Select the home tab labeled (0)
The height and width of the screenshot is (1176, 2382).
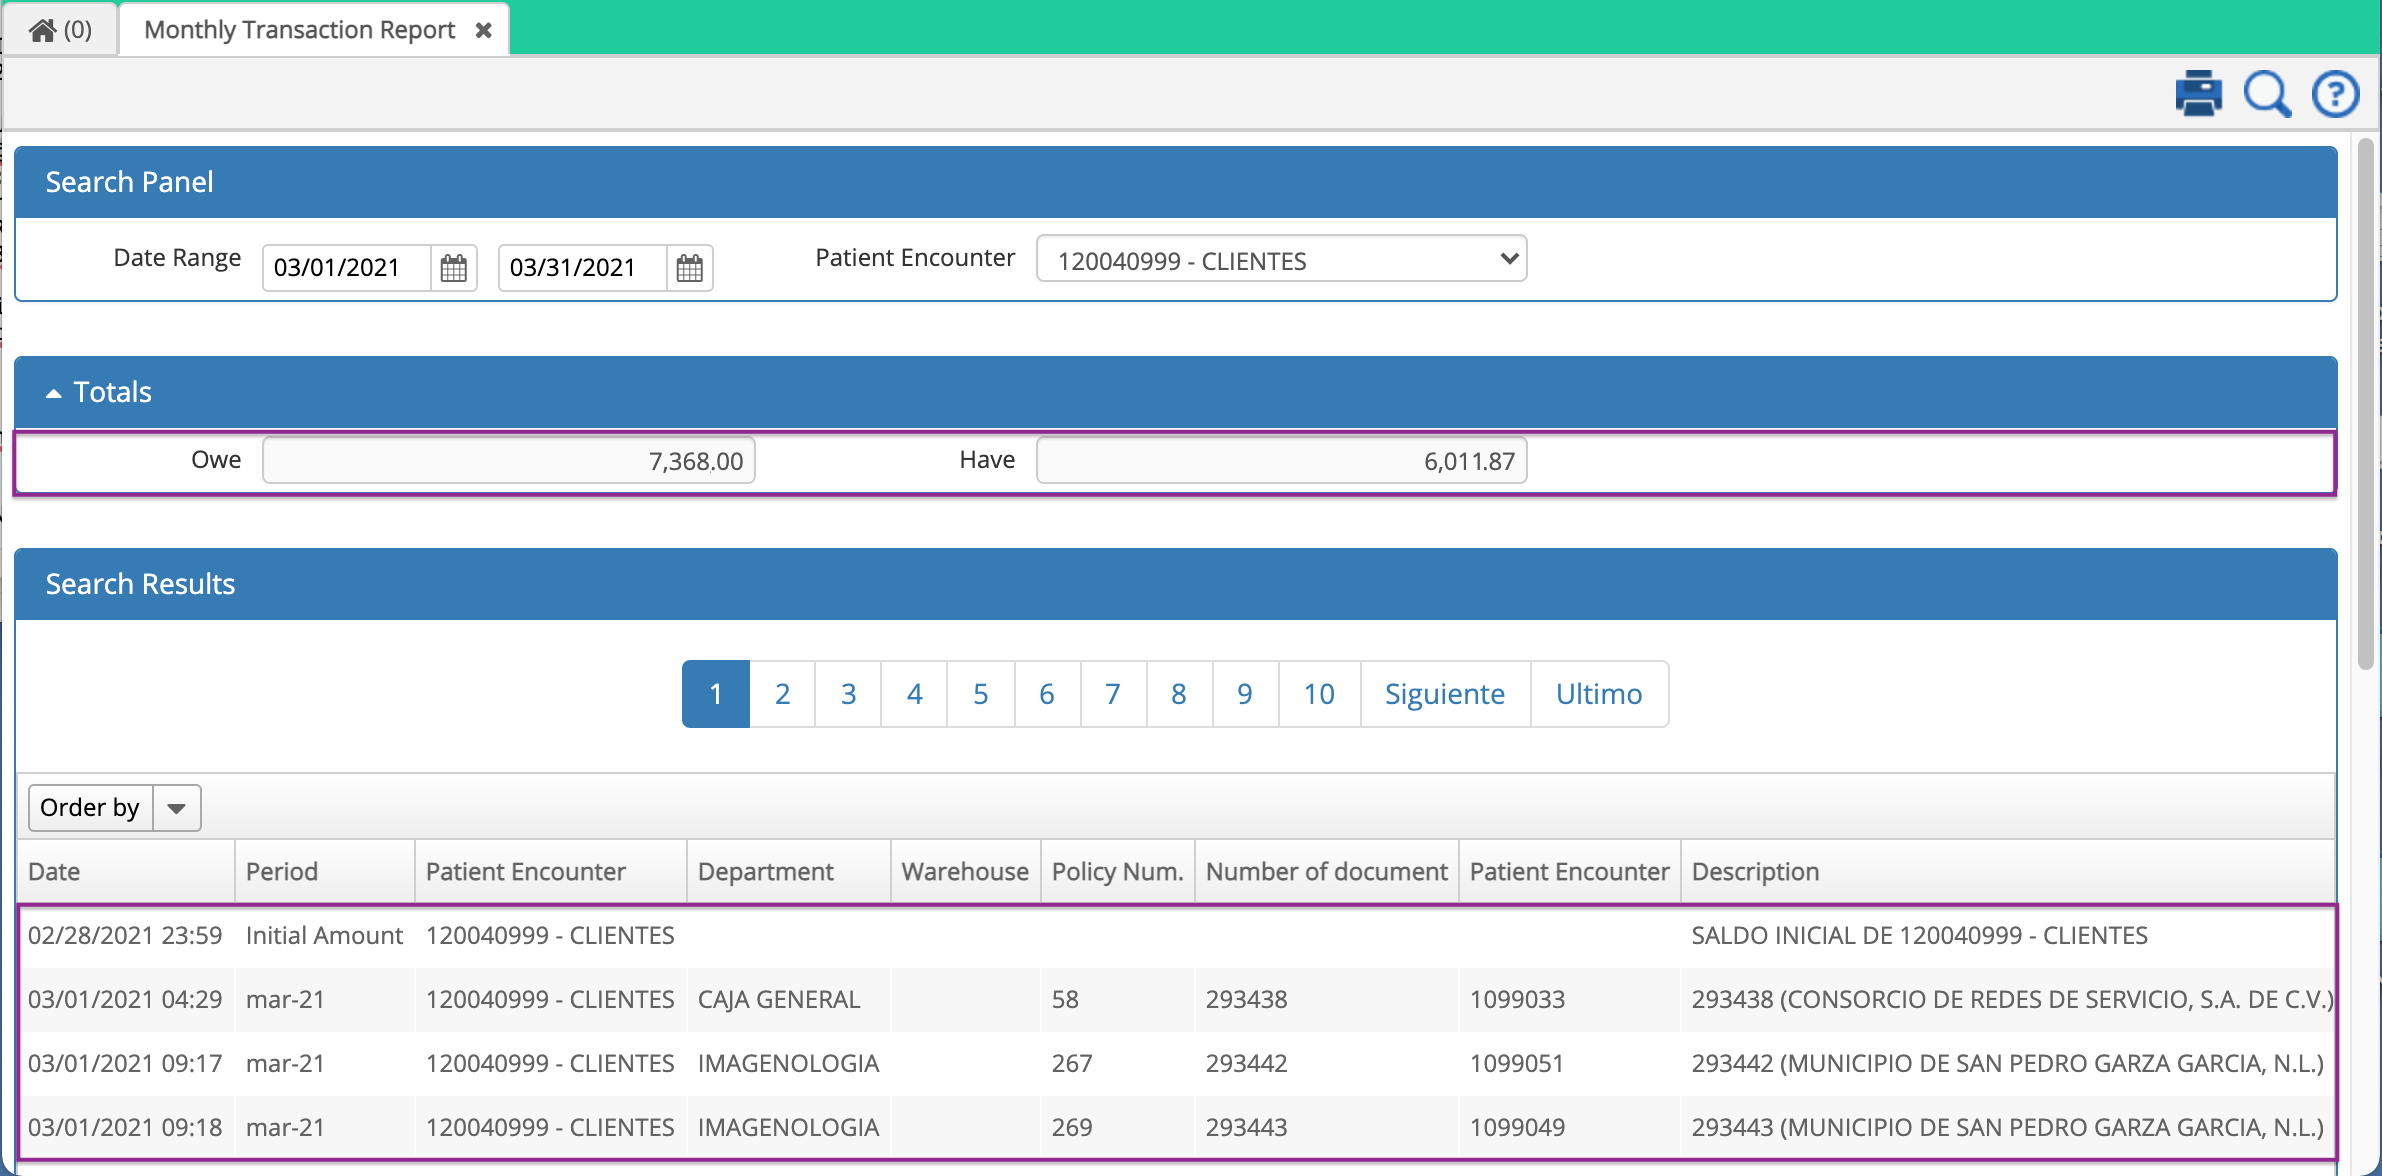click(60, 28)
